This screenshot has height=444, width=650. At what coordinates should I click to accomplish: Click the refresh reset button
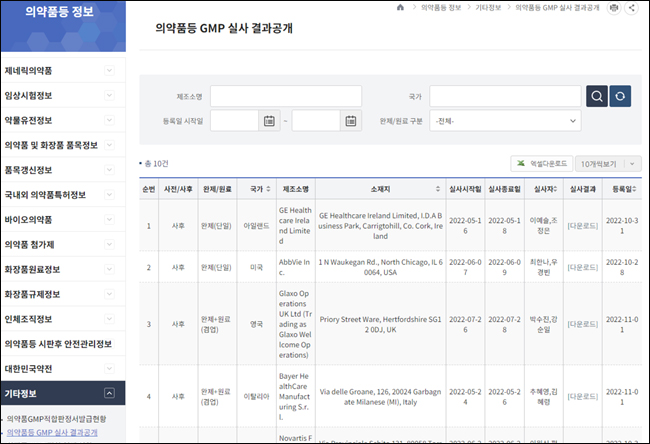620,96
